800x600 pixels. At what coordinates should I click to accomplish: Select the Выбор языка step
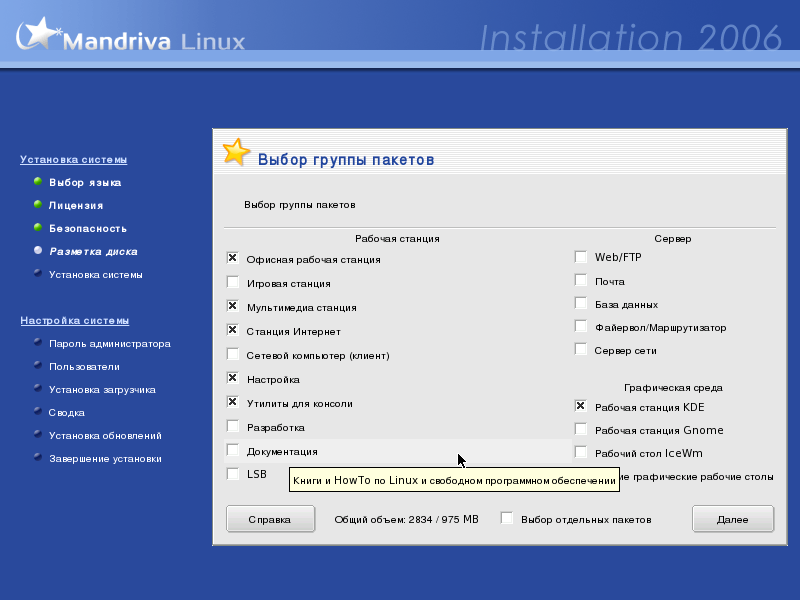pyautogui.click(x=85, y=183)
